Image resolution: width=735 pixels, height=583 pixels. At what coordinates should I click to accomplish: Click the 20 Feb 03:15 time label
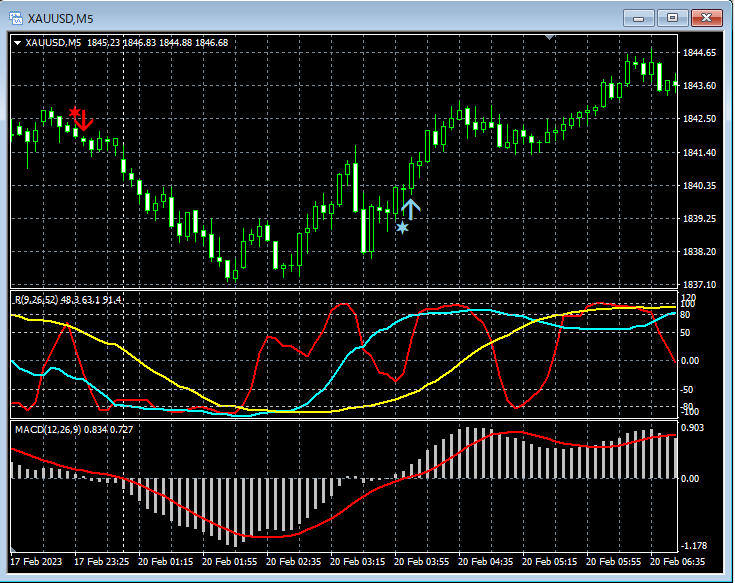pyautogui.click(x=358, y=561)
